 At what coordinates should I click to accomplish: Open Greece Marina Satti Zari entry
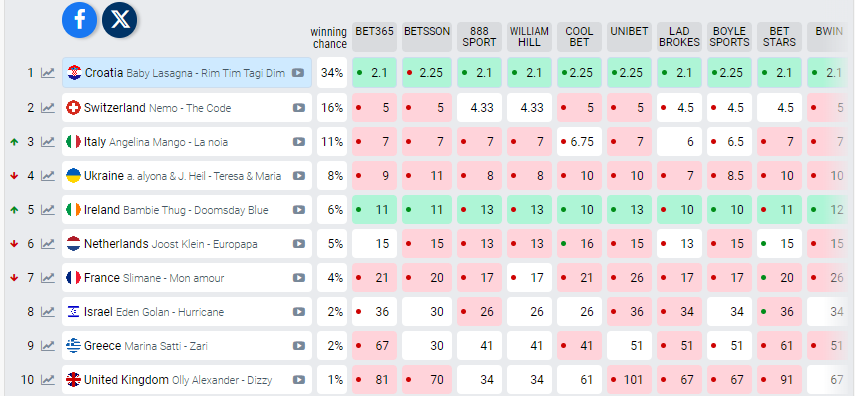click(187, 346)
